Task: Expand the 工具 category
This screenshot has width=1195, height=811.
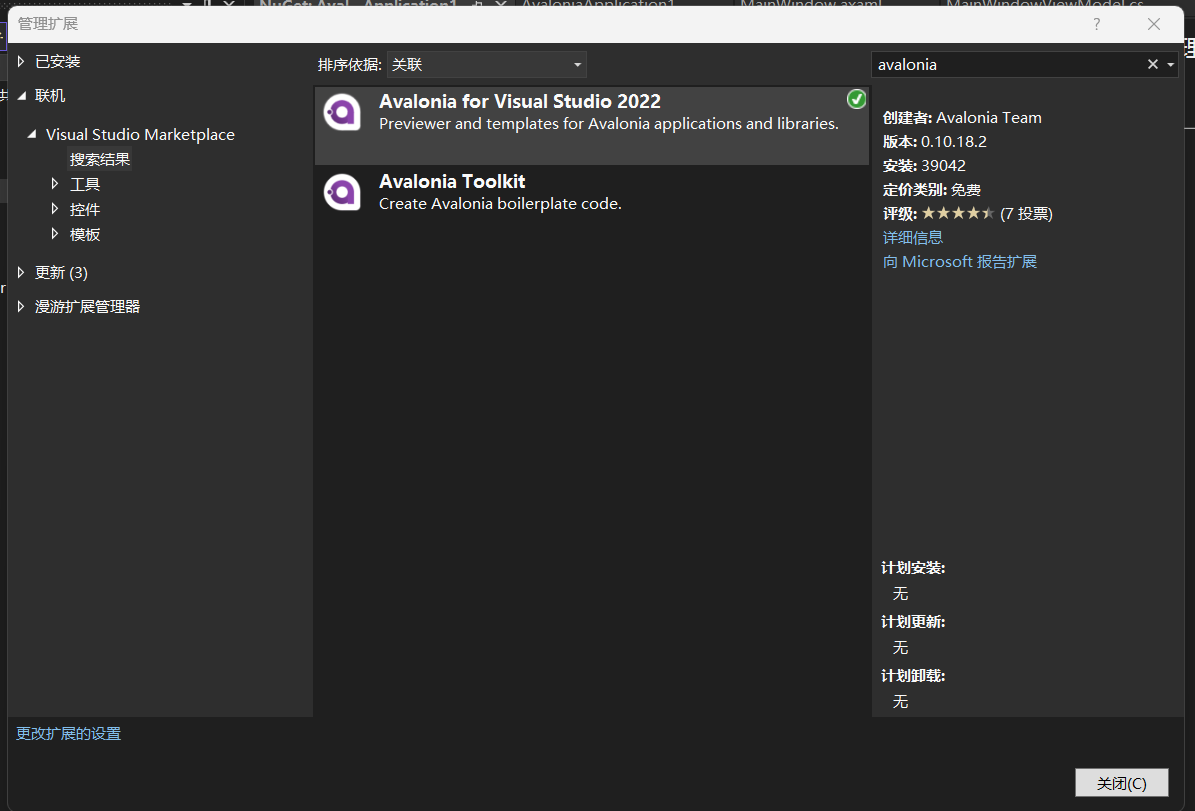Action: (55, 183)
